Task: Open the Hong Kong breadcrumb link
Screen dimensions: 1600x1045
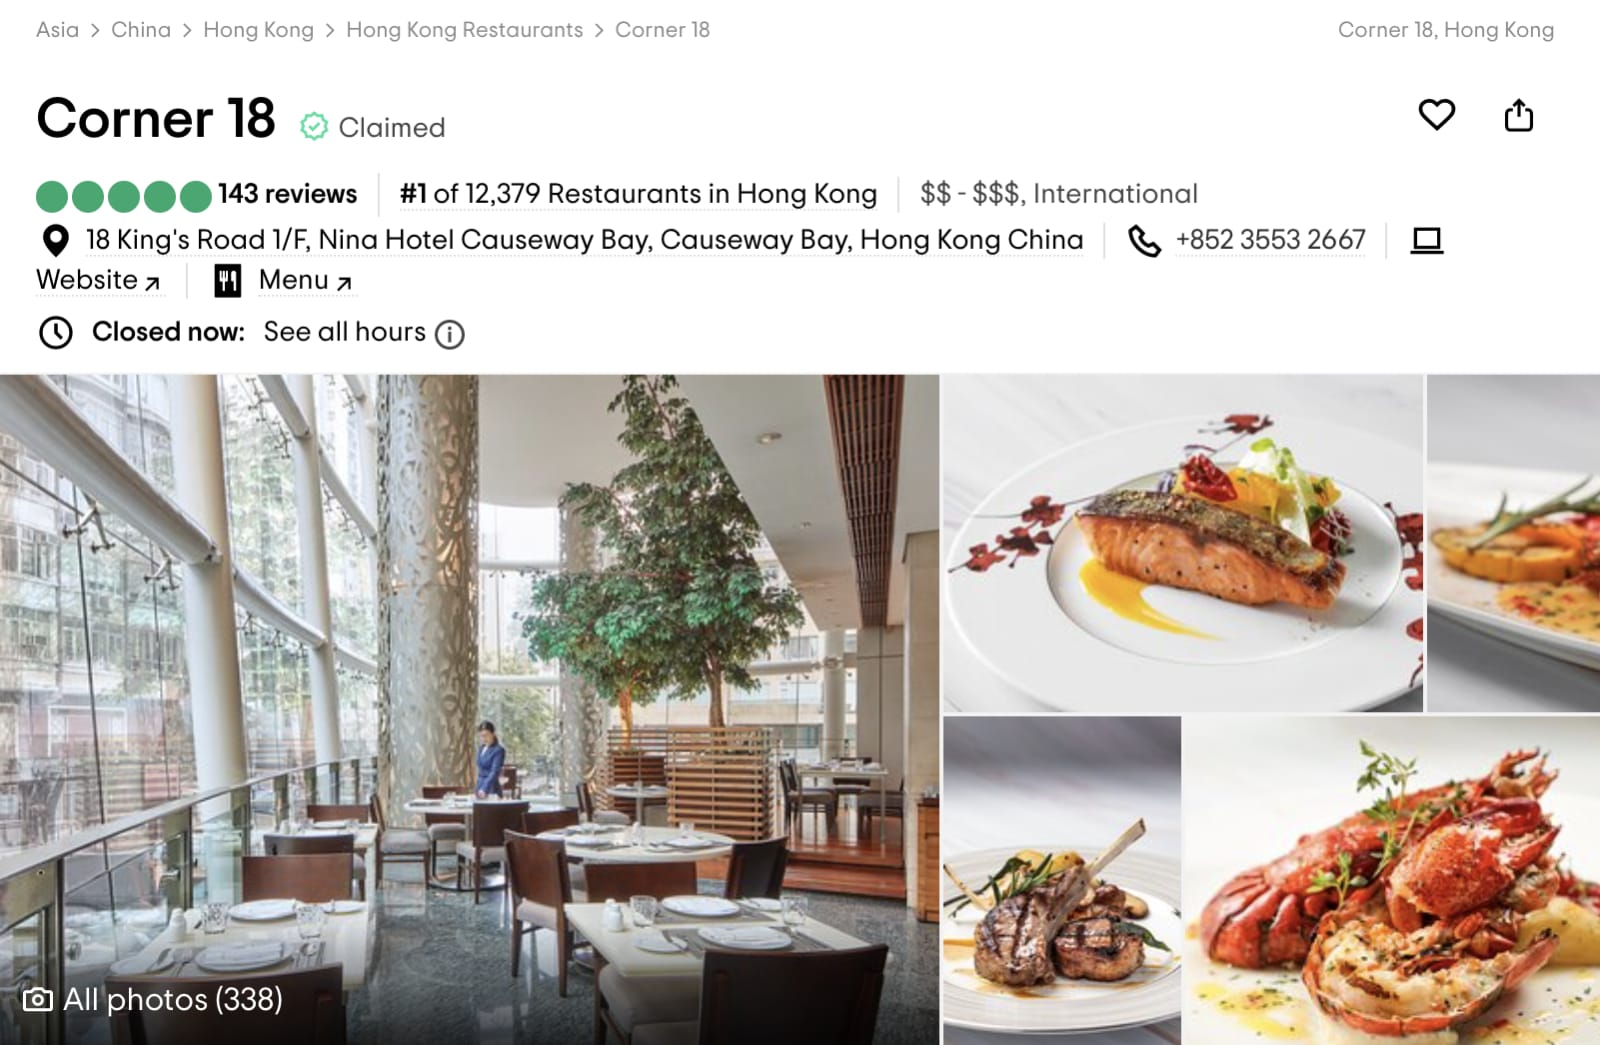Action: [x=258, y=30]
